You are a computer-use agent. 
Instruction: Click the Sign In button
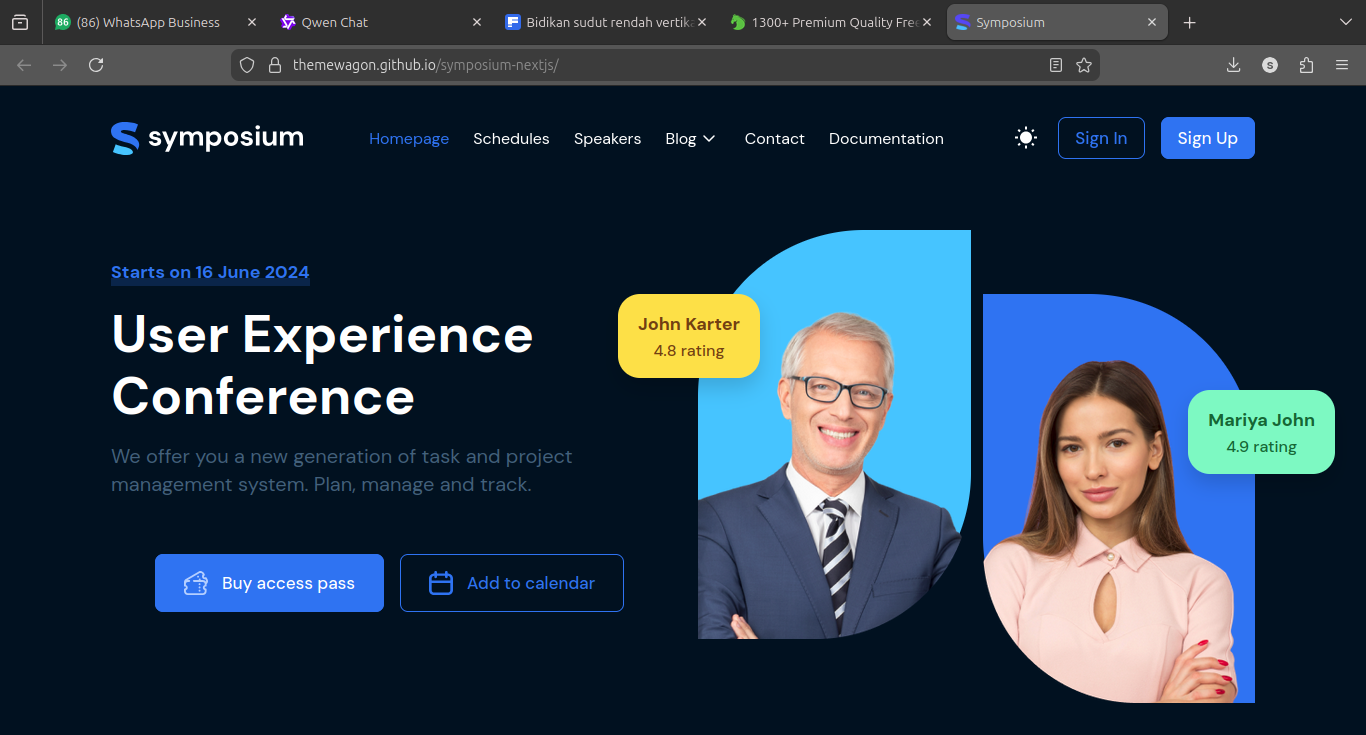click(x=1100, y=138)
